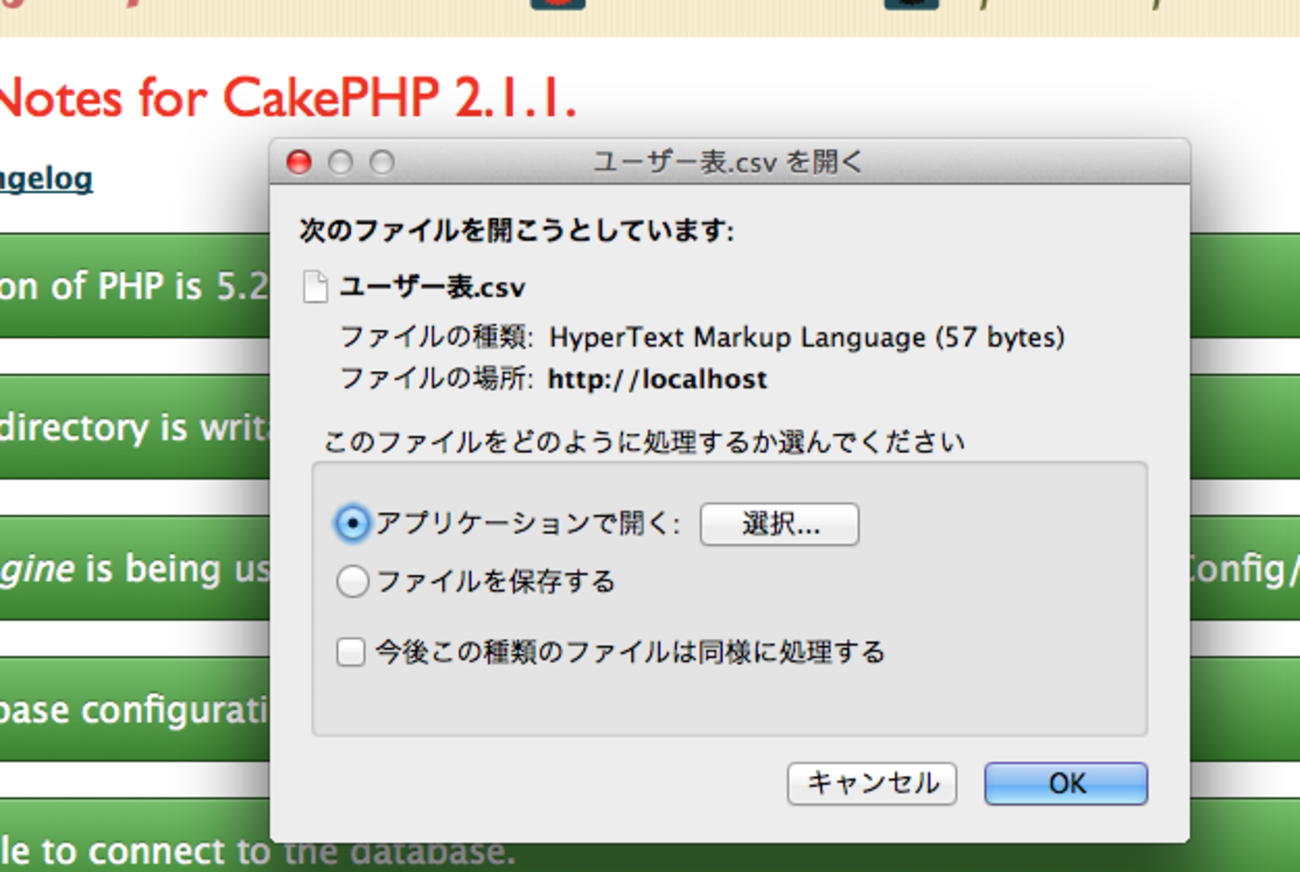Click the dialog title ユーザー表.csv を開く
The height and width of the screenshot is (872, 1300).
coord(728,162)
